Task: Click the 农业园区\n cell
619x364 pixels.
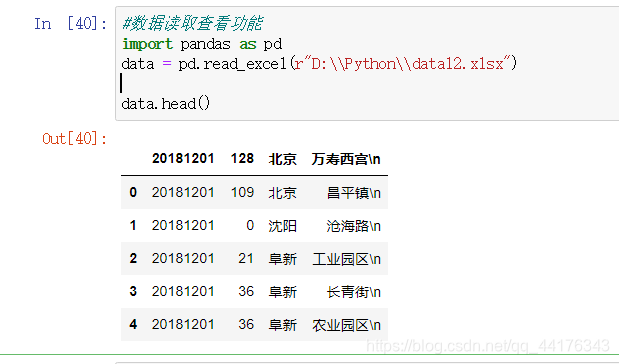Action: click(346, 325)
